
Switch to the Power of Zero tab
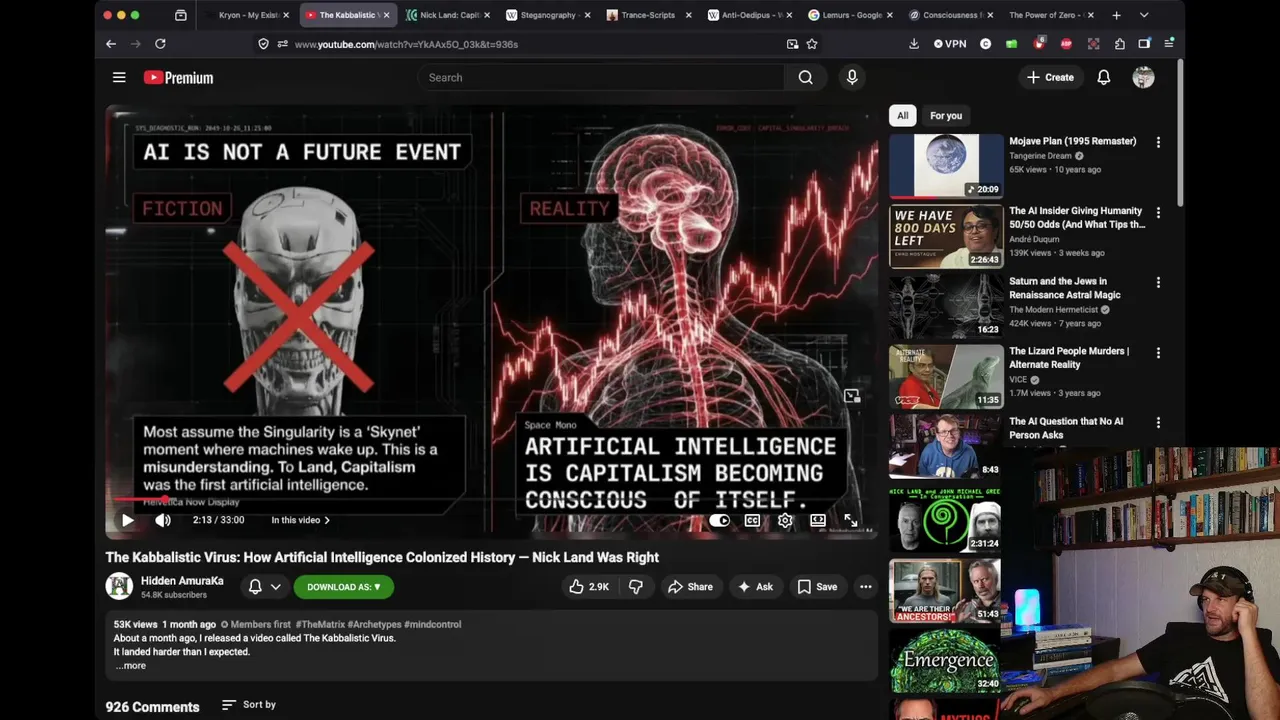[1049, 15]
